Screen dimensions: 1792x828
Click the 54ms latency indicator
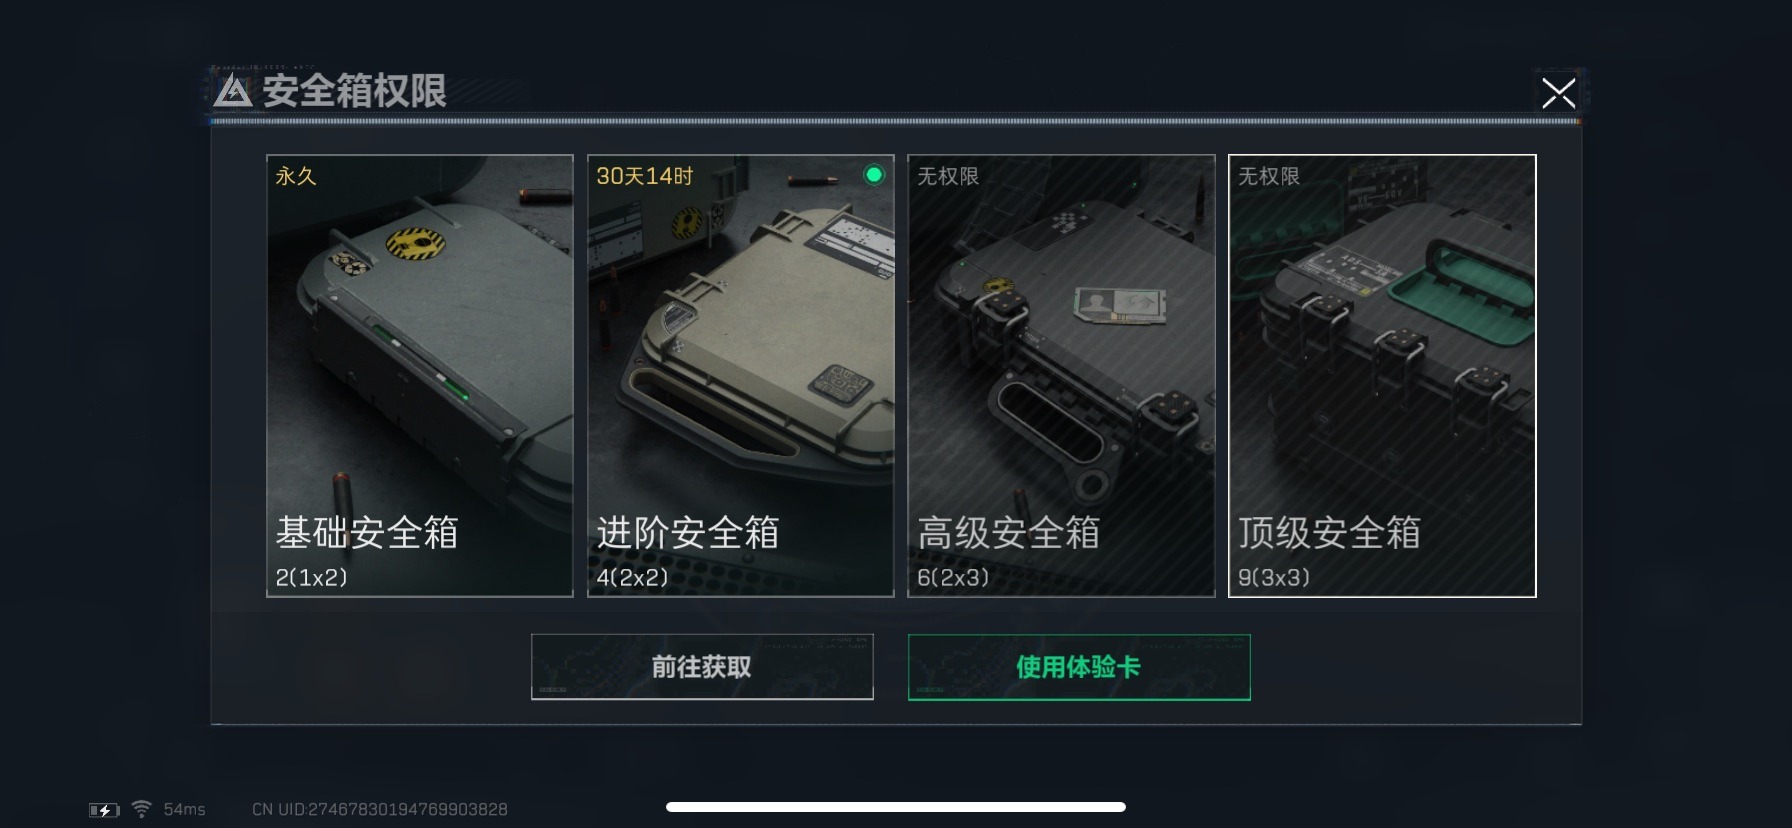click(x=185, y=809)
